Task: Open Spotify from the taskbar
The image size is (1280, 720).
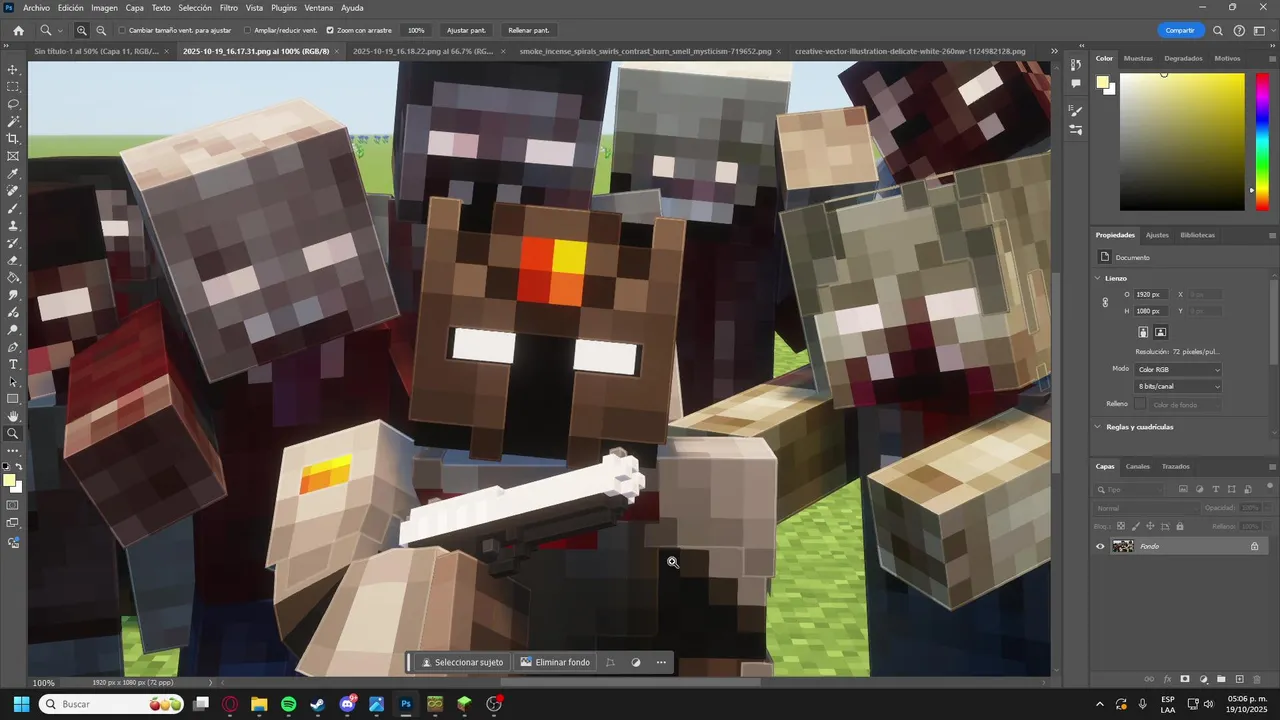Action: pyautogui.click(x=288, y=704)
